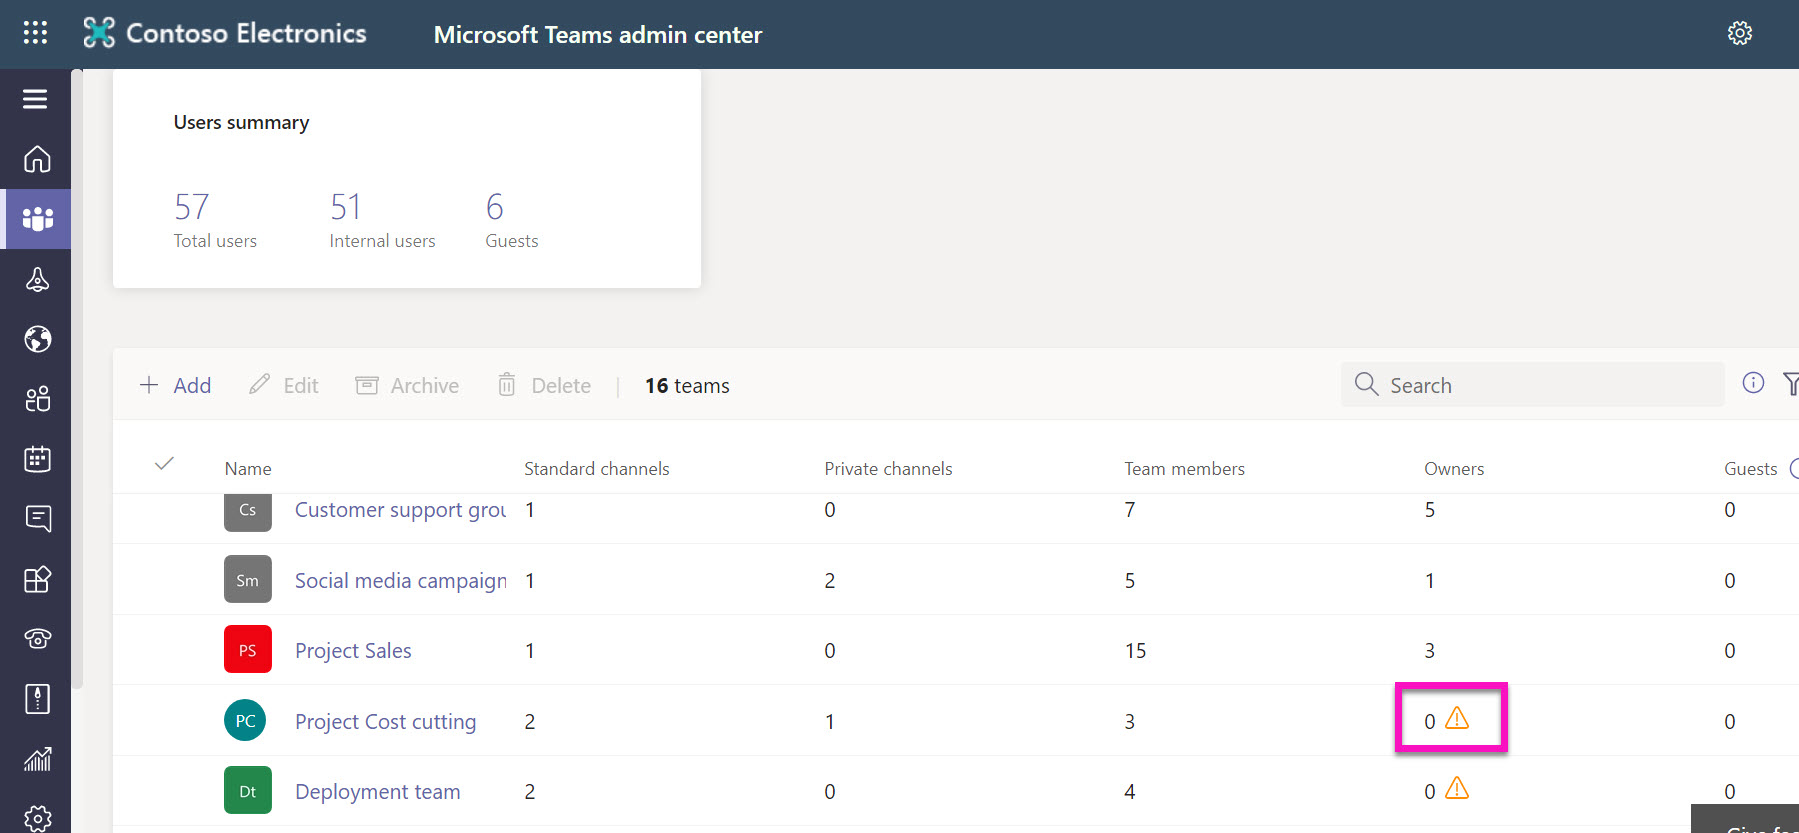Click the sidebar vertical scrollbar

point(77,380)
